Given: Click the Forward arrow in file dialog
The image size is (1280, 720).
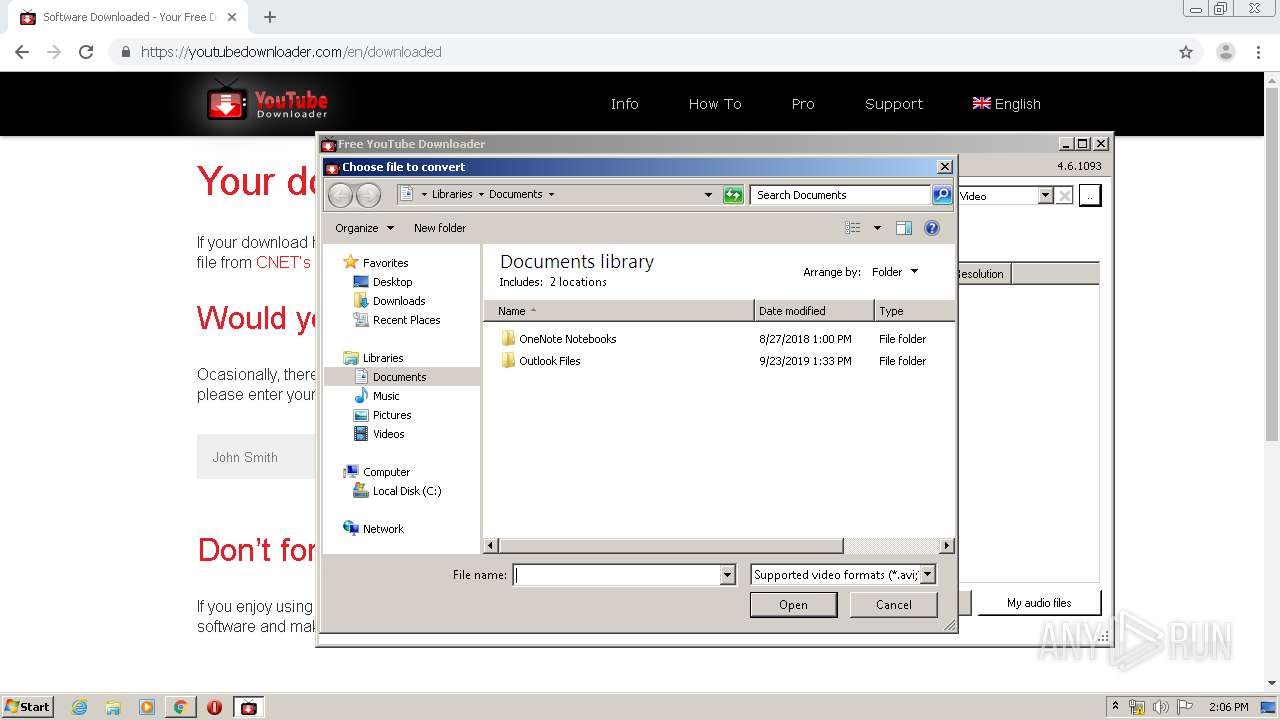Looking at the screenshot, I should point(368,195).
